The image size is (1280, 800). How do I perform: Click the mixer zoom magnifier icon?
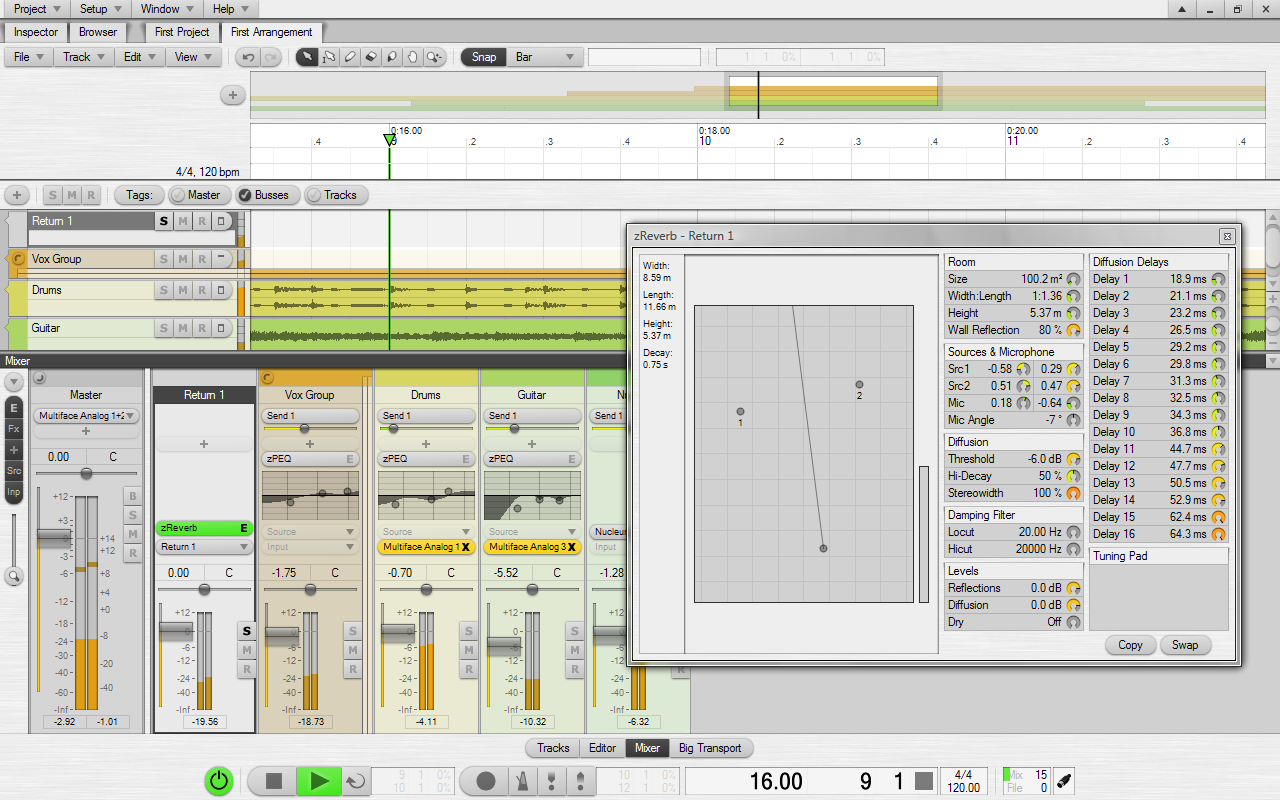tap(14, 576)
